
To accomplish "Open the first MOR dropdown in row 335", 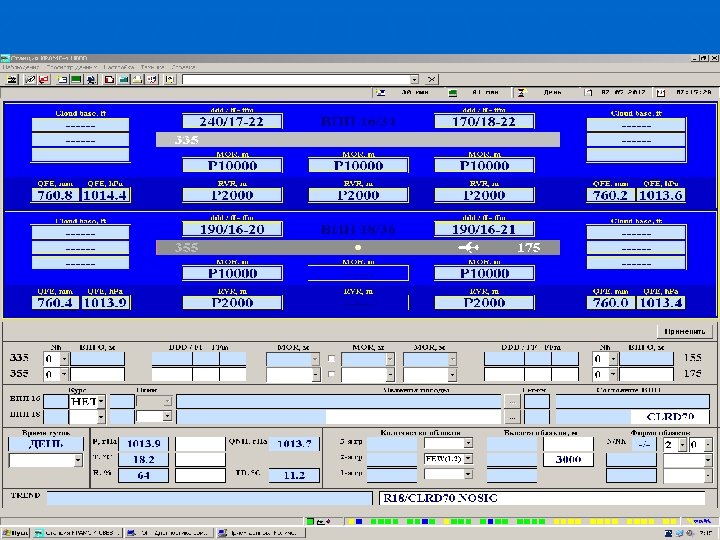I will (315, 359).
